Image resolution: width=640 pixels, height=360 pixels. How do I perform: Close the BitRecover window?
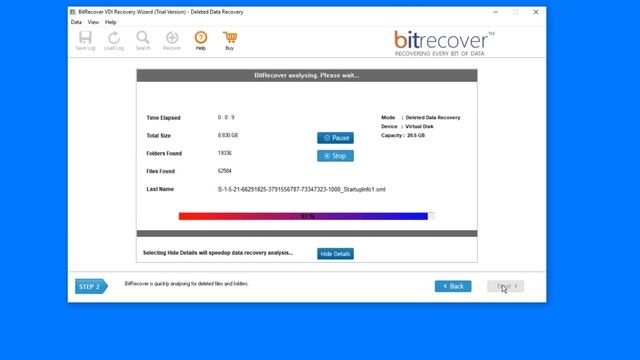click(x=536, y=12)
